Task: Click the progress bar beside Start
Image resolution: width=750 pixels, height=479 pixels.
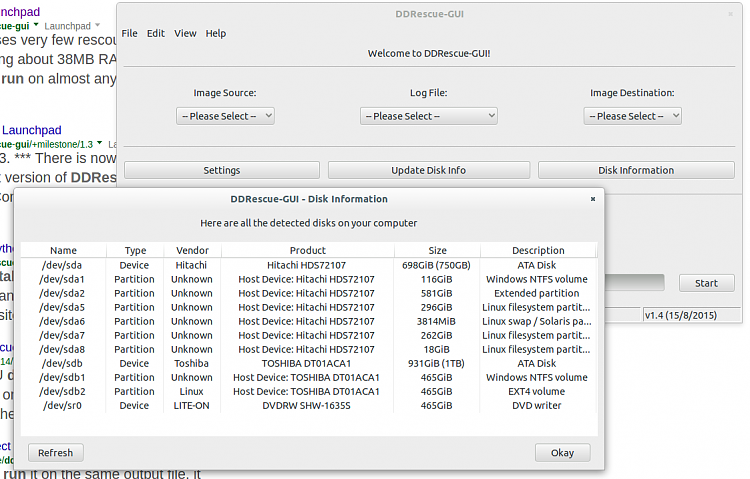Action: tap(635, 282)
